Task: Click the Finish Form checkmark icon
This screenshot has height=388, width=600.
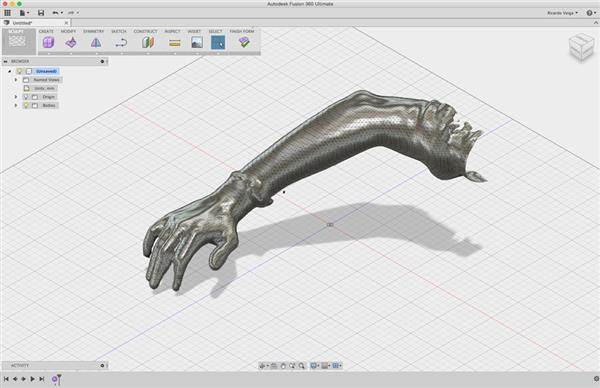Action: [x=244, y=42]
